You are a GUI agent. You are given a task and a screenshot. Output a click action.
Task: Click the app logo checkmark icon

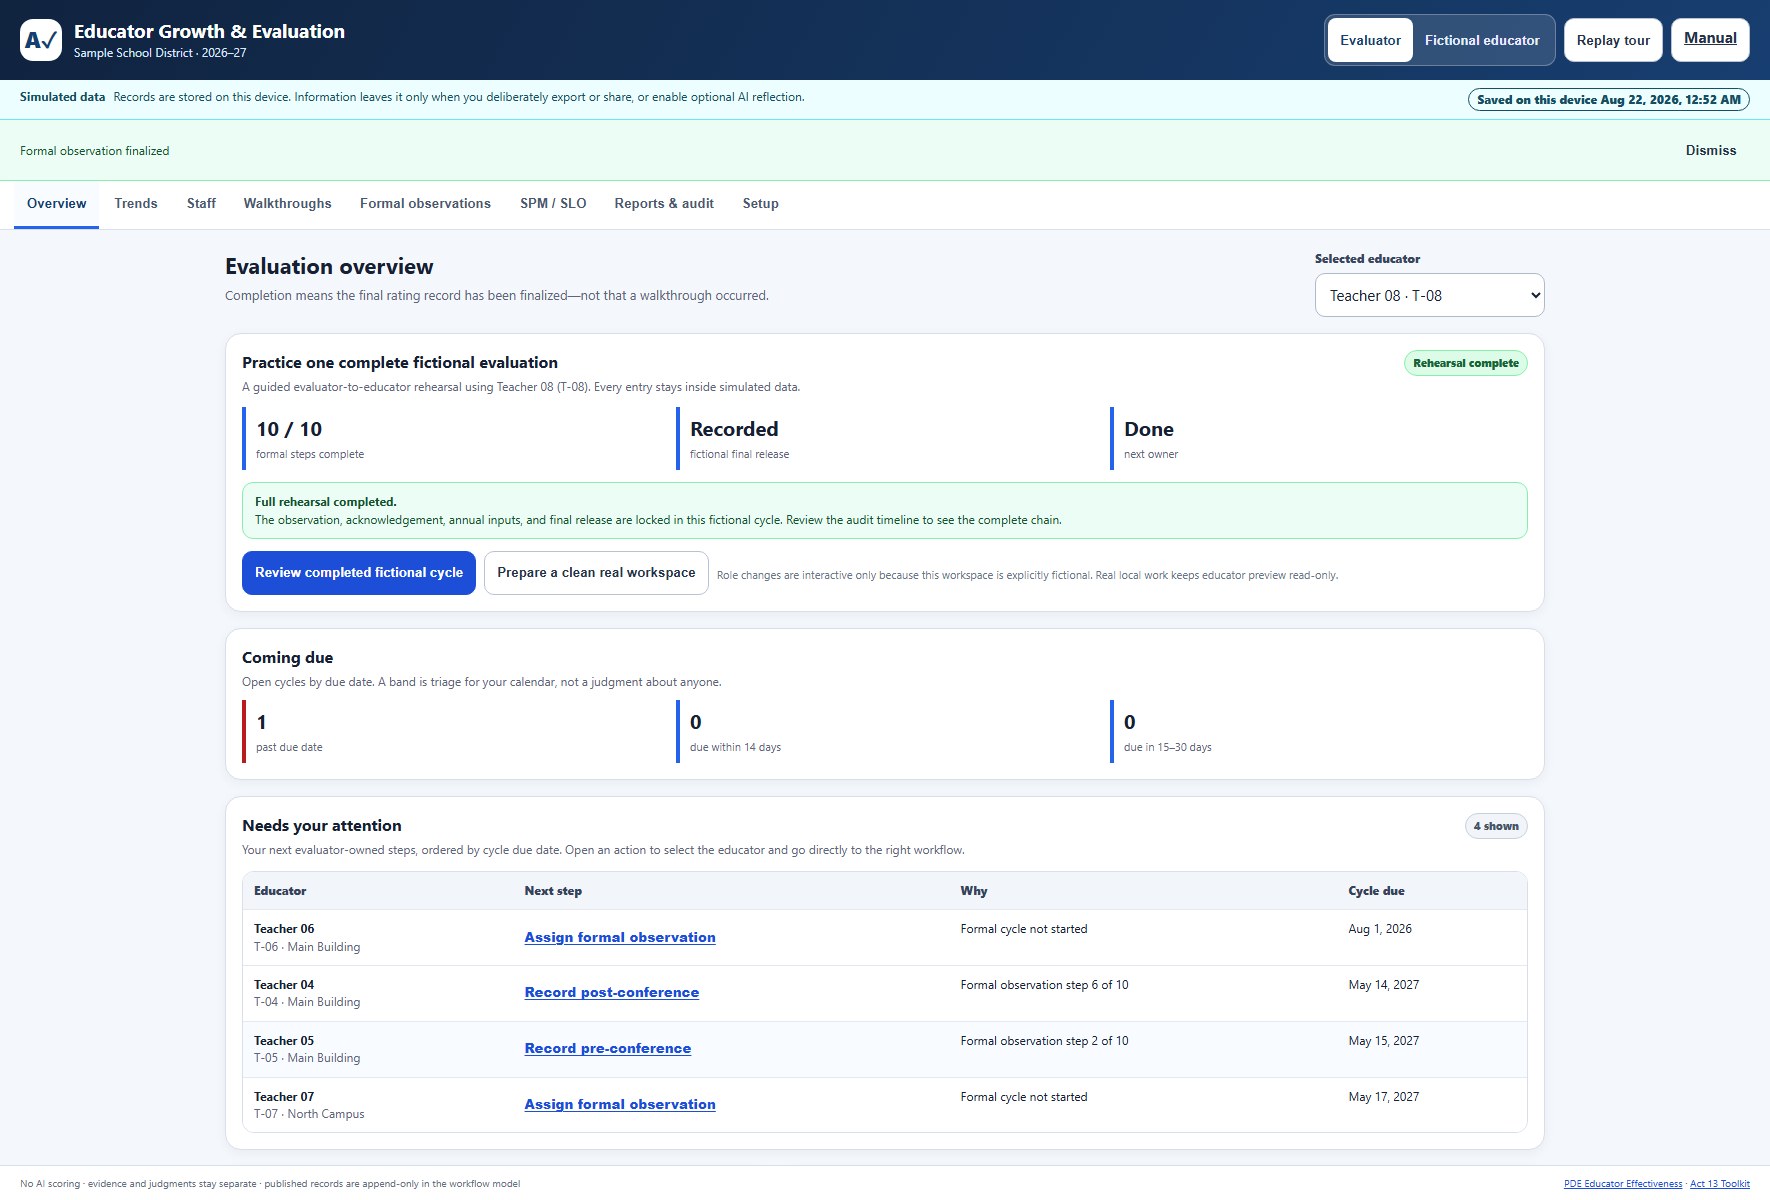coord(41,40)
